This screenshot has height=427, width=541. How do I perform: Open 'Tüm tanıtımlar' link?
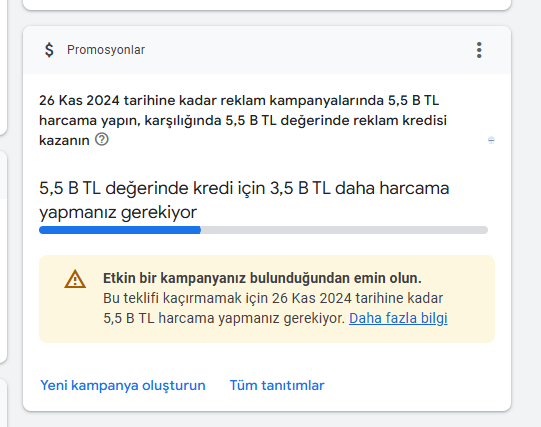(x=277, y=385)
